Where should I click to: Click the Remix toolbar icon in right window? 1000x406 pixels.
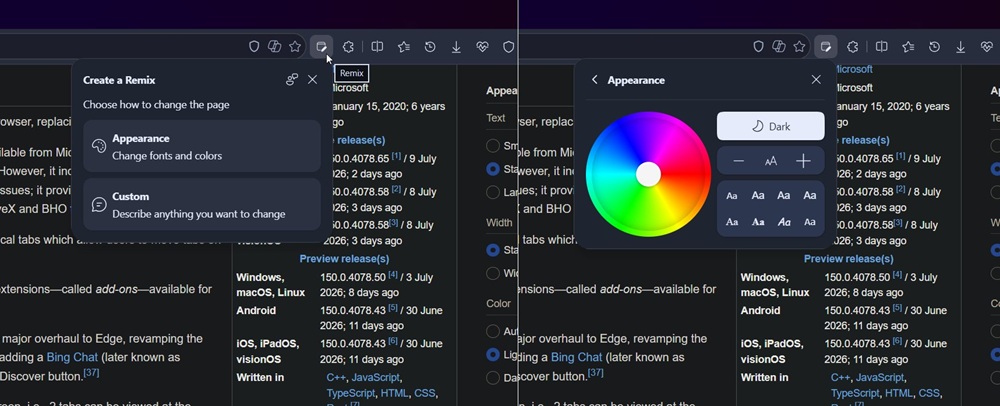click(x=825, y=47)
